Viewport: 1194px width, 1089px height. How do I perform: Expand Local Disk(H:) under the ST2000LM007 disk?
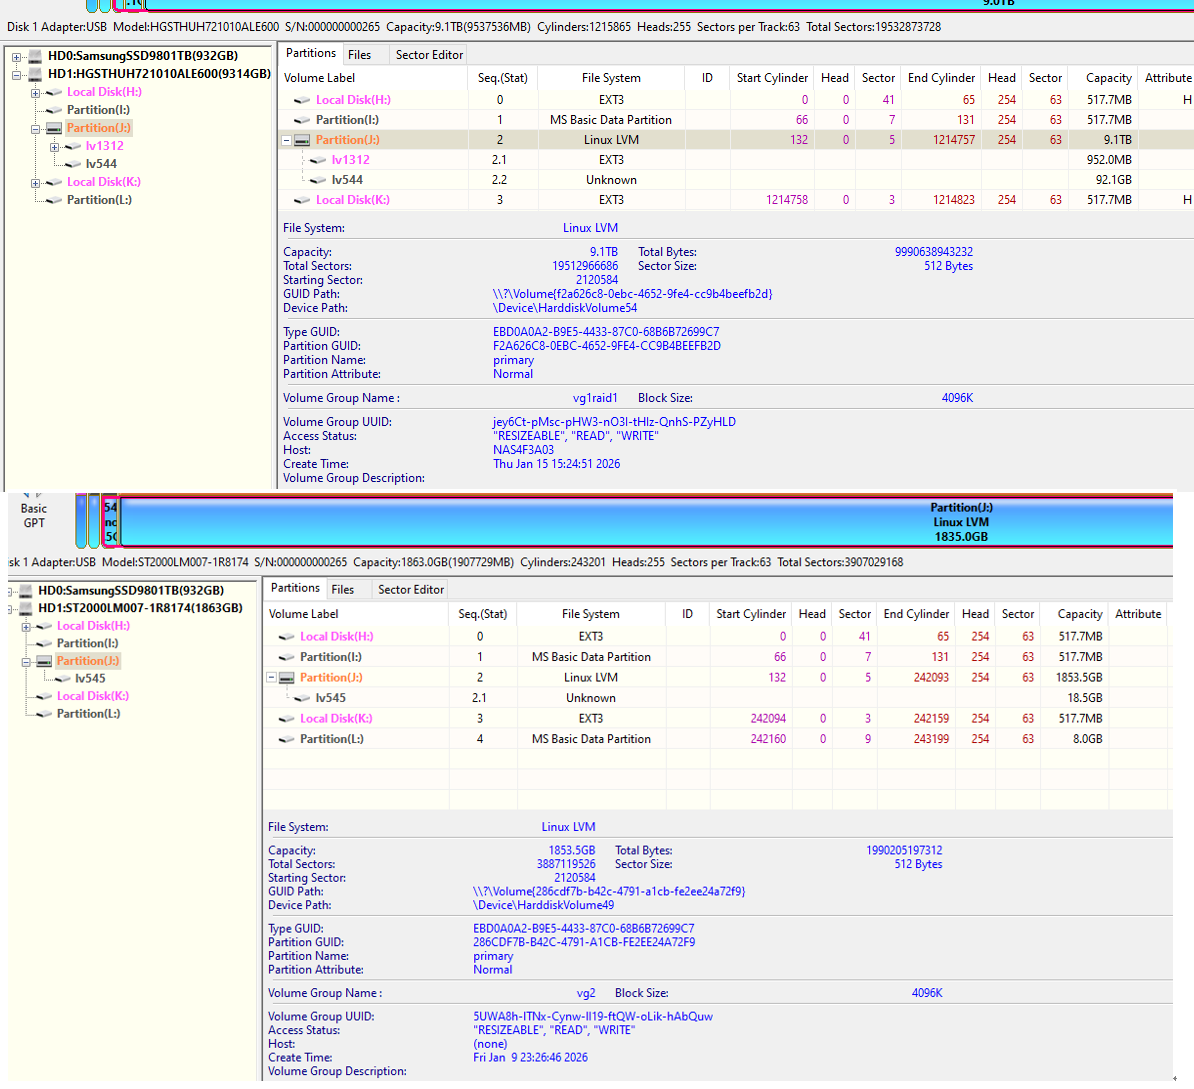(26, 626)
